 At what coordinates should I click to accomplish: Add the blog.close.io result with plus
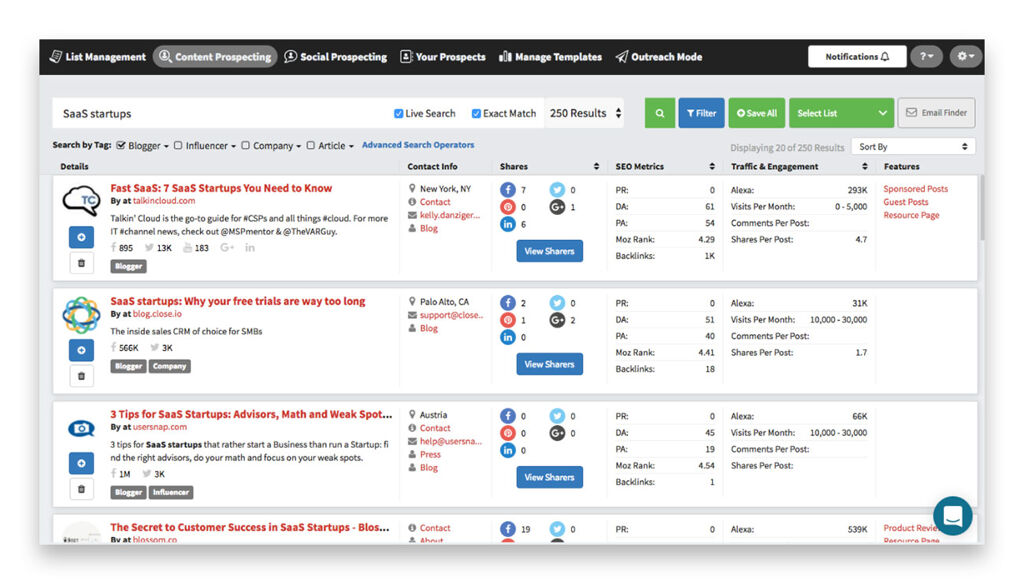point(82,350)
